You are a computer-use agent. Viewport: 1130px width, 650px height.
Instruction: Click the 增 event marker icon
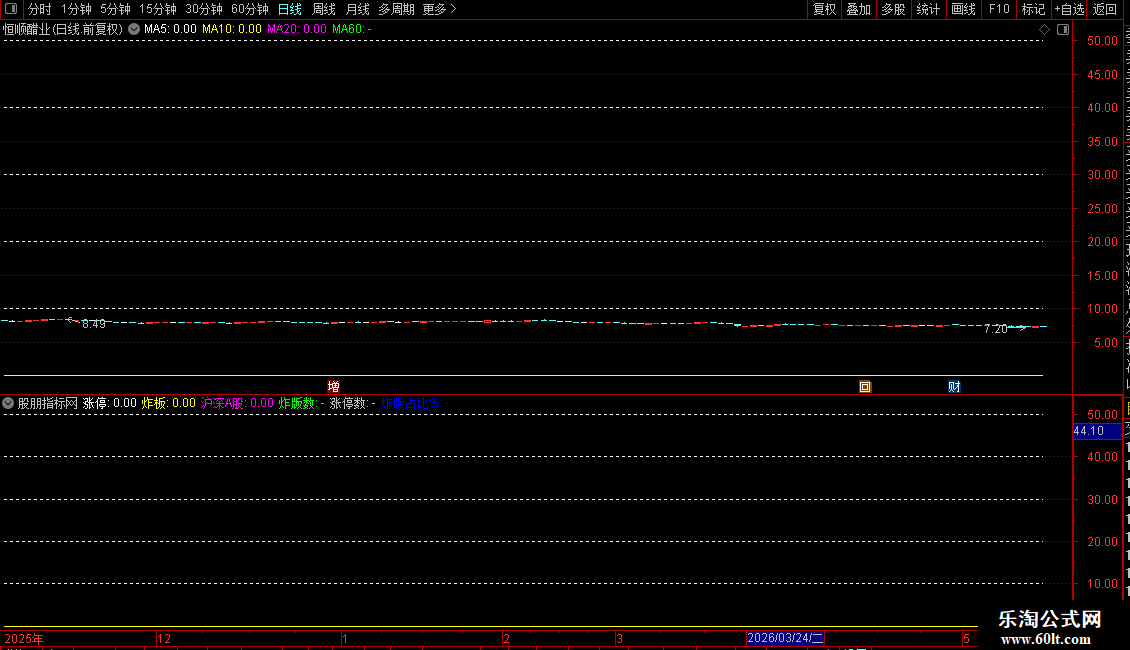333,387
